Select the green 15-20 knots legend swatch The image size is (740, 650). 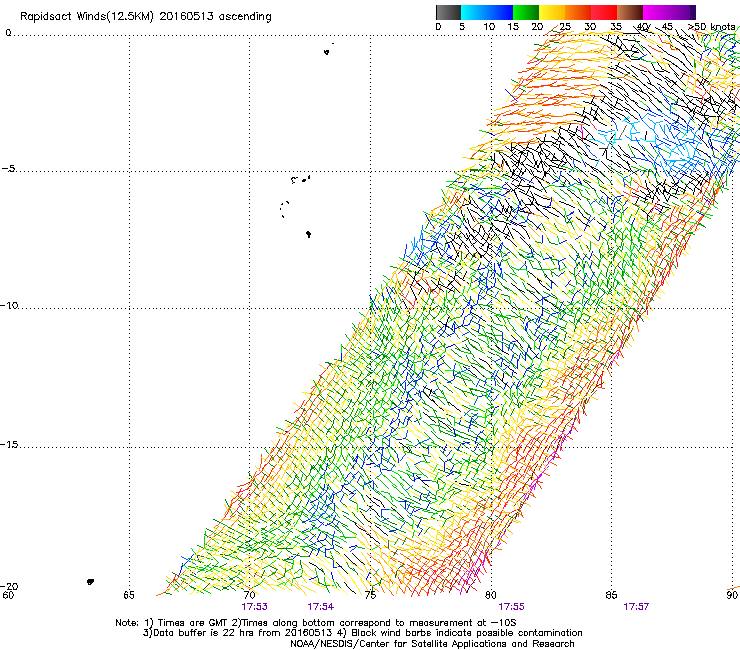(526, 12)
